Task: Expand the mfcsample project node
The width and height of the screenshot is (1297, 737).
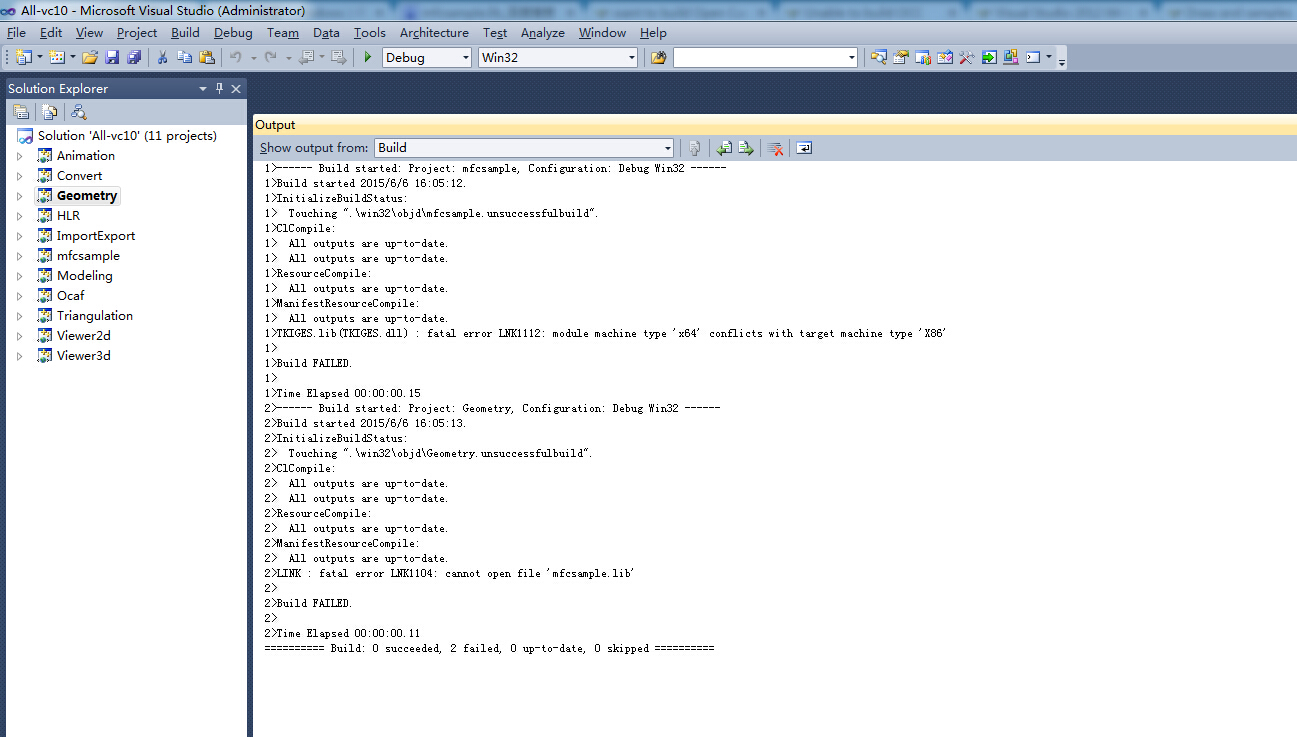Action: 19,256
